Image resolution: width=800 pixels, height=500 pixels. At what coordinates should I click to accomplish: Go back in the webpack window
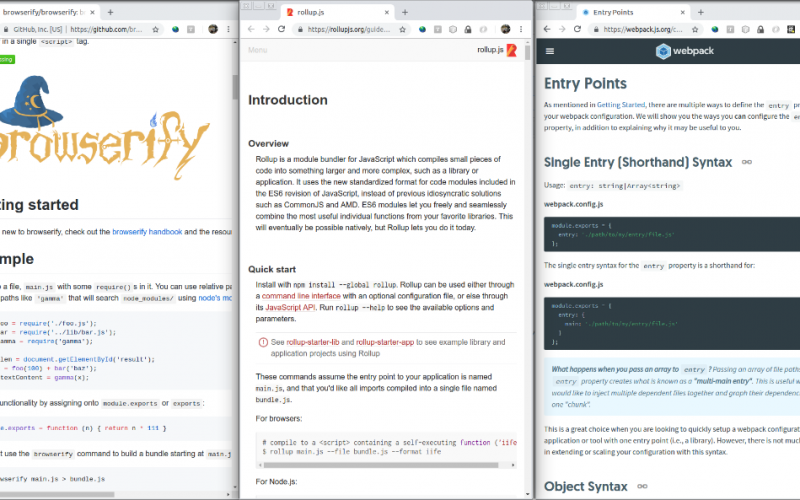pyautogui.click(x=547, y=29)
